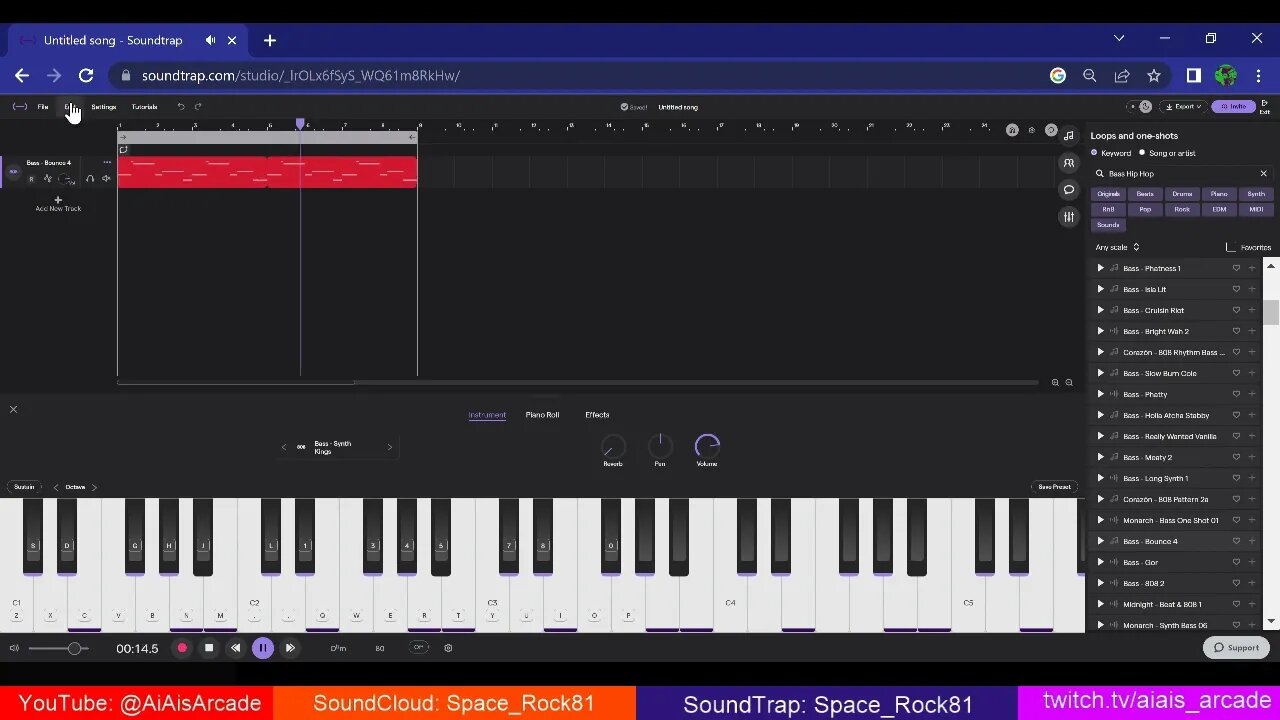Click the record button in transport
The width and height of the screenshot is (1280, 720).
(182, 648)
